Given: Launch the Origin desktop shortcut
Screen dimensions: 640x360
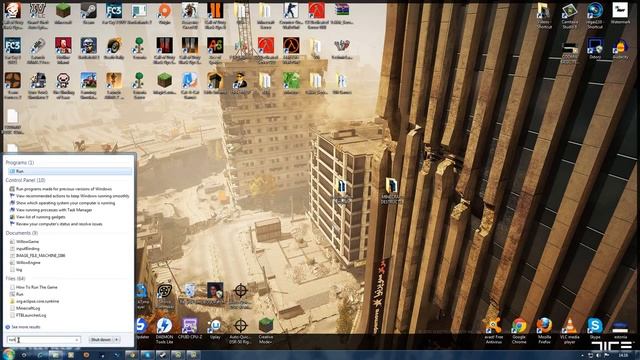Looking at the screenshot, I should point(164,13).
